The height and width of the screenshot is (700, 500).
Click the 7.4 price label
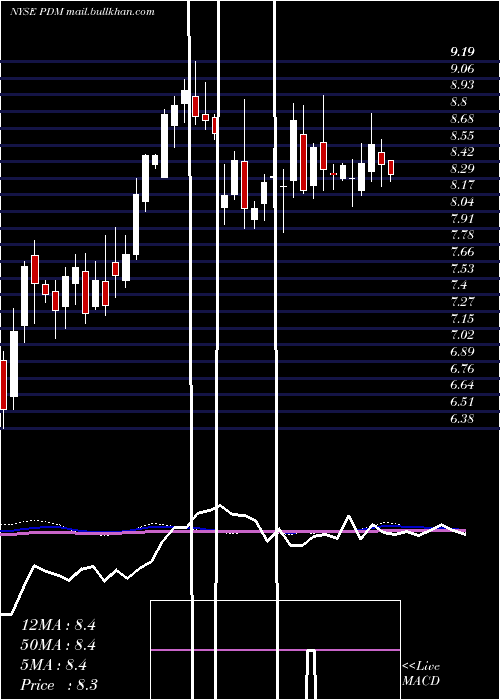(459, 285)
